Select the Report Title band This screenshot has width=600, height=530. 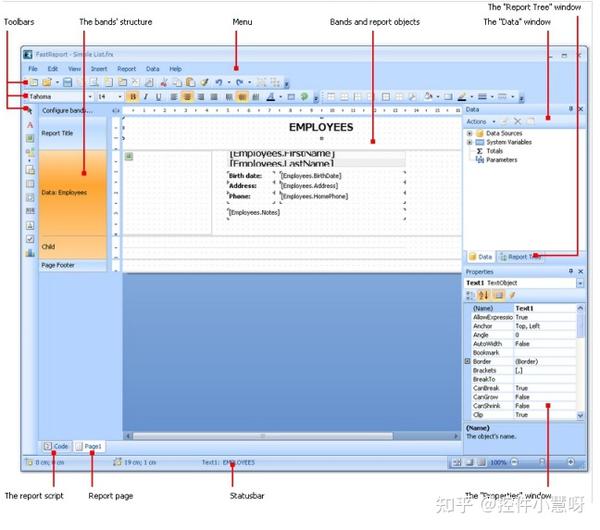pos(73,133)
